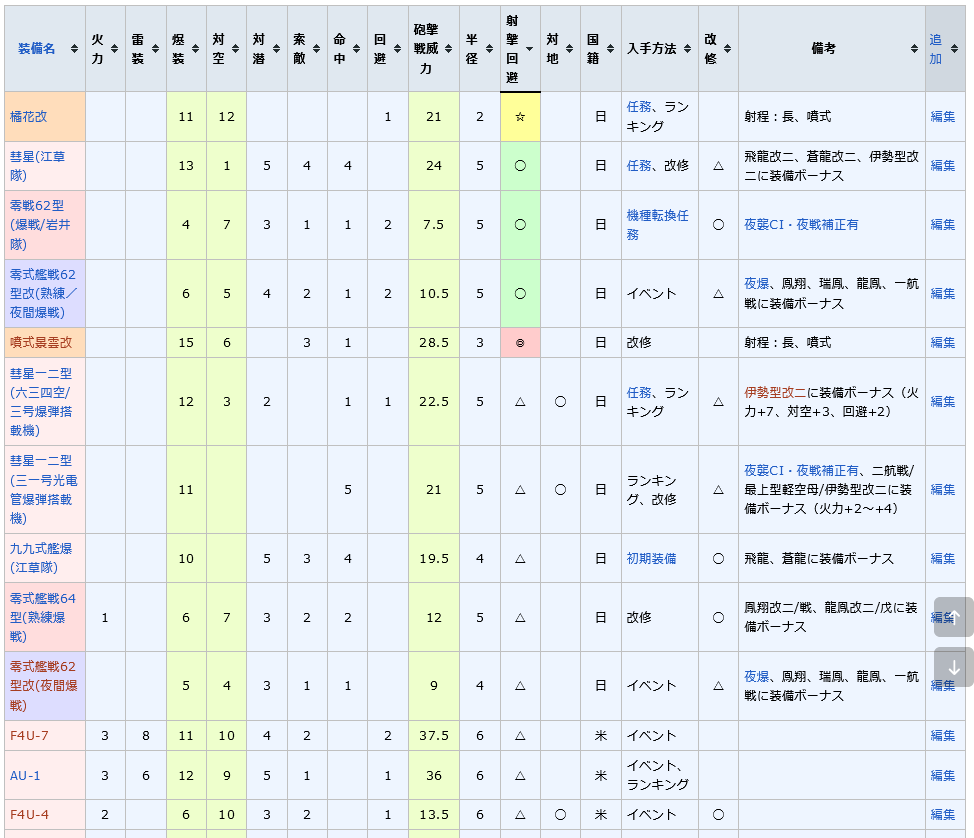This screenshot has width=974, height=838.
Task: Sort by 入手方法 column sort arrows
Action: tap(688, 49)
